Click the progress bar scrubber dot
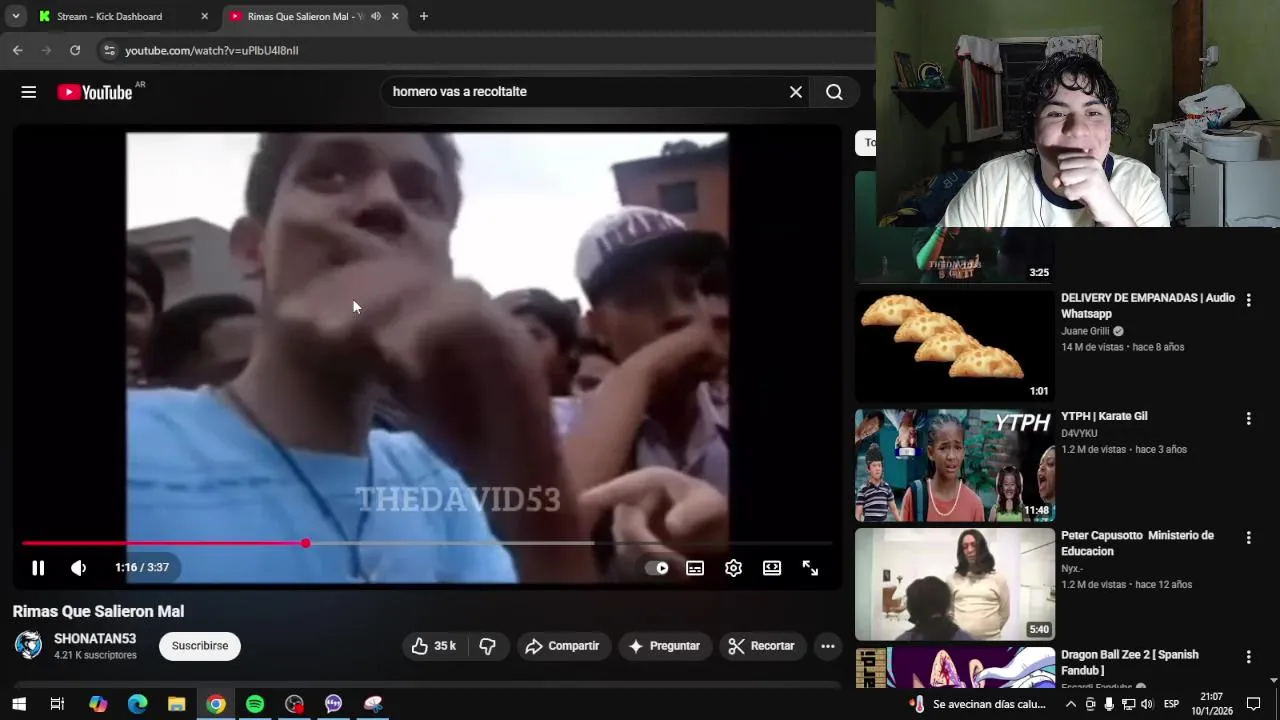The height and width of the screenshot is (720, 1280). 305,543
